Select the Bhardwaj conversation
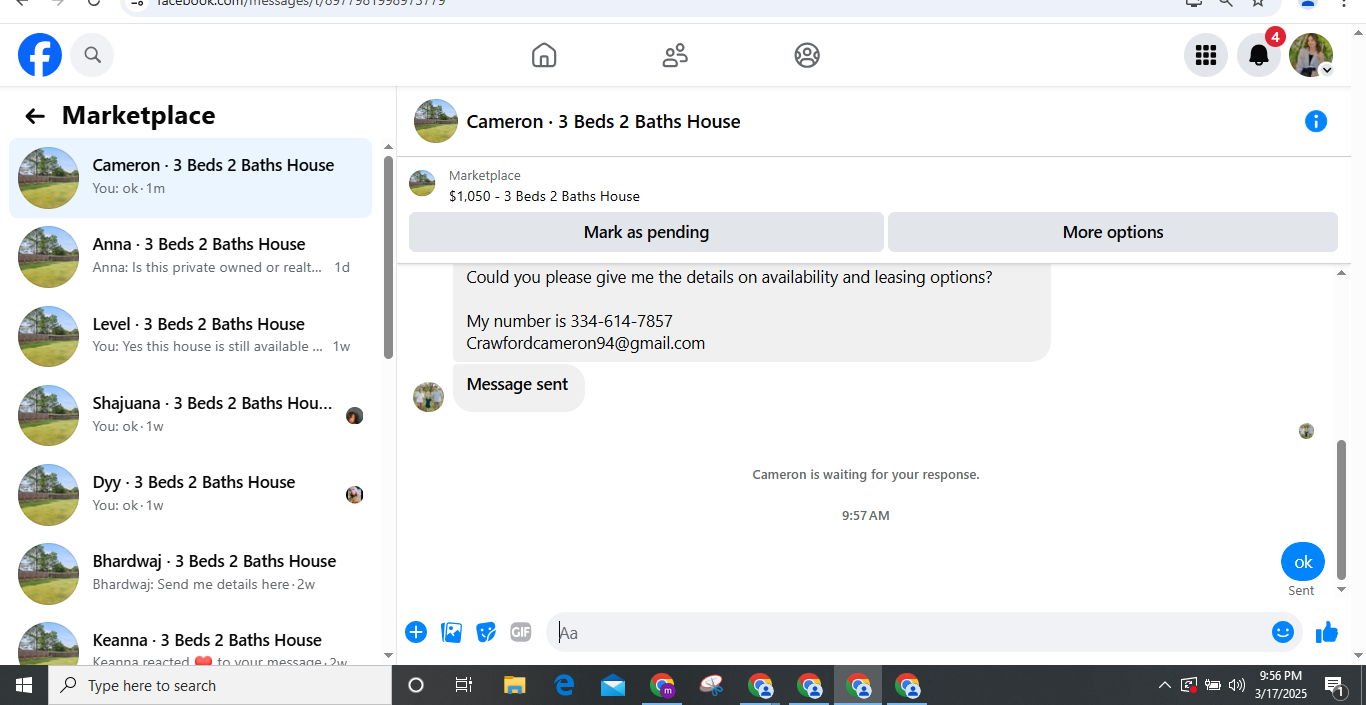Viewport: 1366px width, 705px height. click(x=191, y=574)
